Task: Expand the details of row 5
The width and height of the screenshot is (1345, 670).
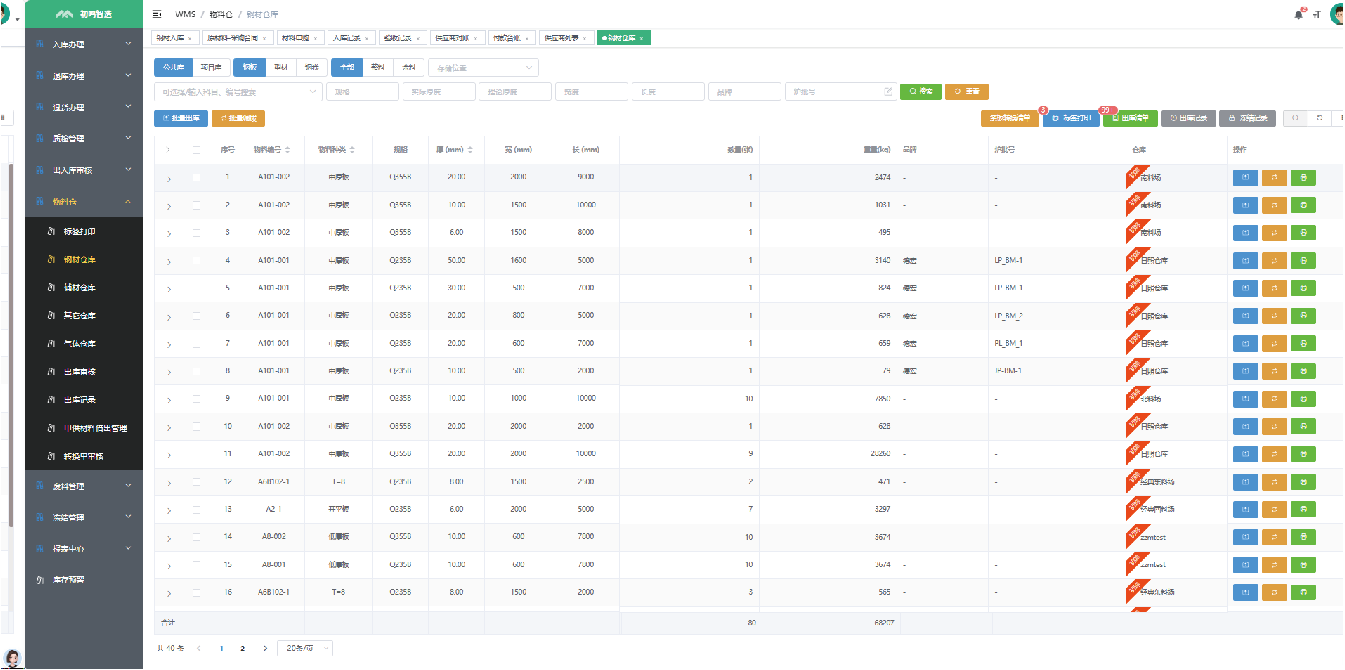Action: [x=169, y=288]
